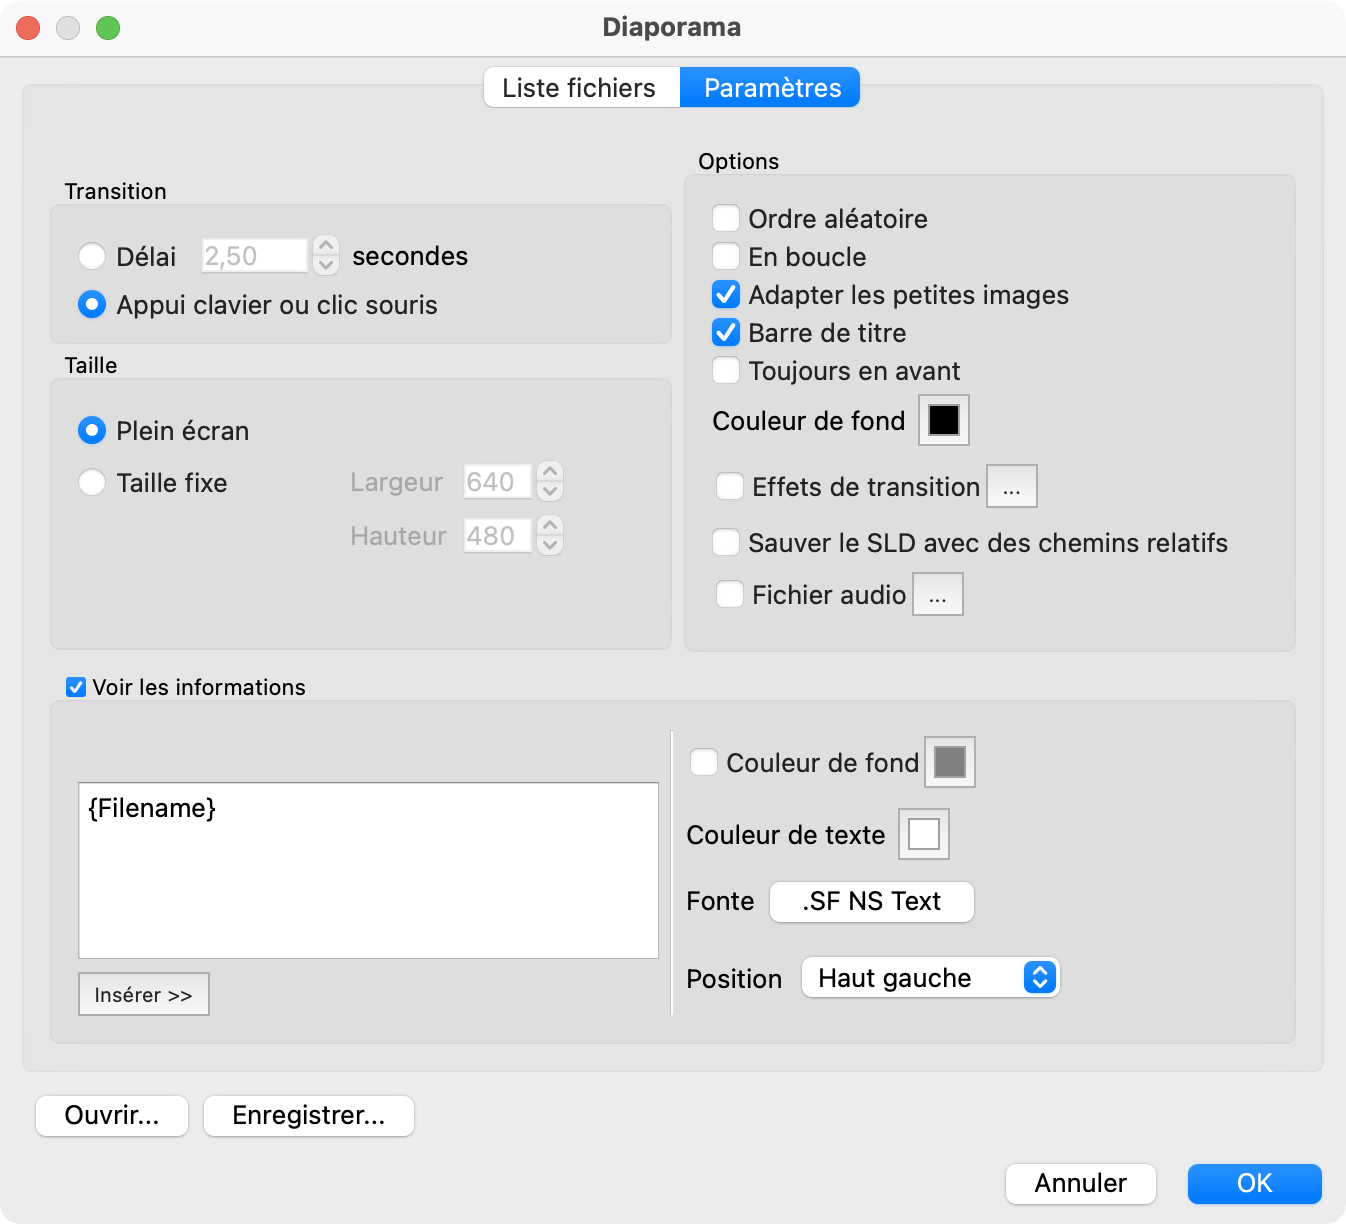1346x1224 pixels.
Task: Click the Enregistrer... button
Action: [x=308, y=1116]
